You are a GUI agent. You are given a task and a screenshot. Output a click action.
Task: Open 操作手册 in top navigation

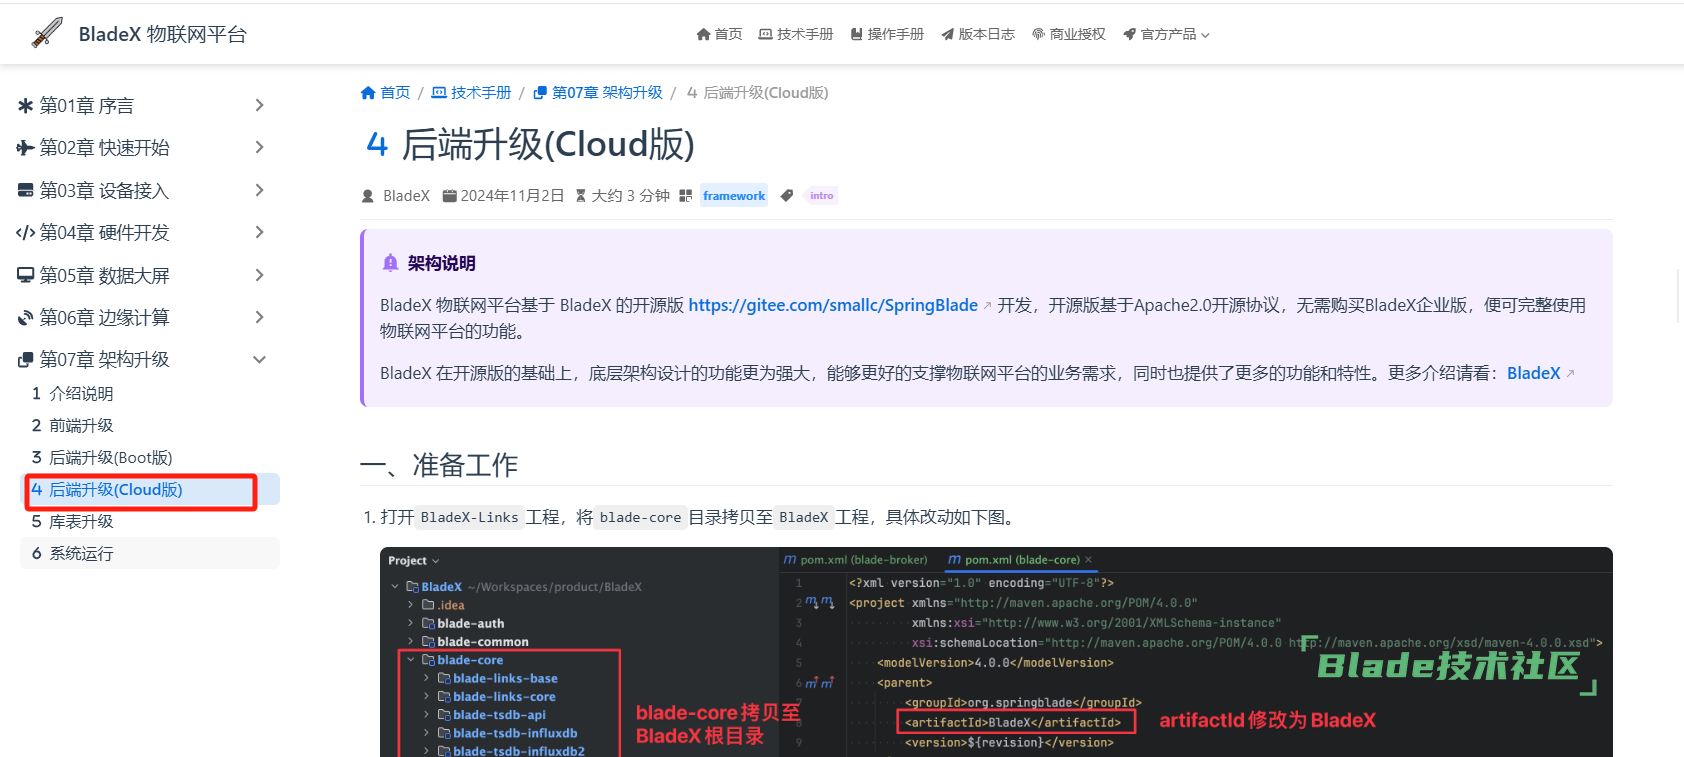pos(887,34)
